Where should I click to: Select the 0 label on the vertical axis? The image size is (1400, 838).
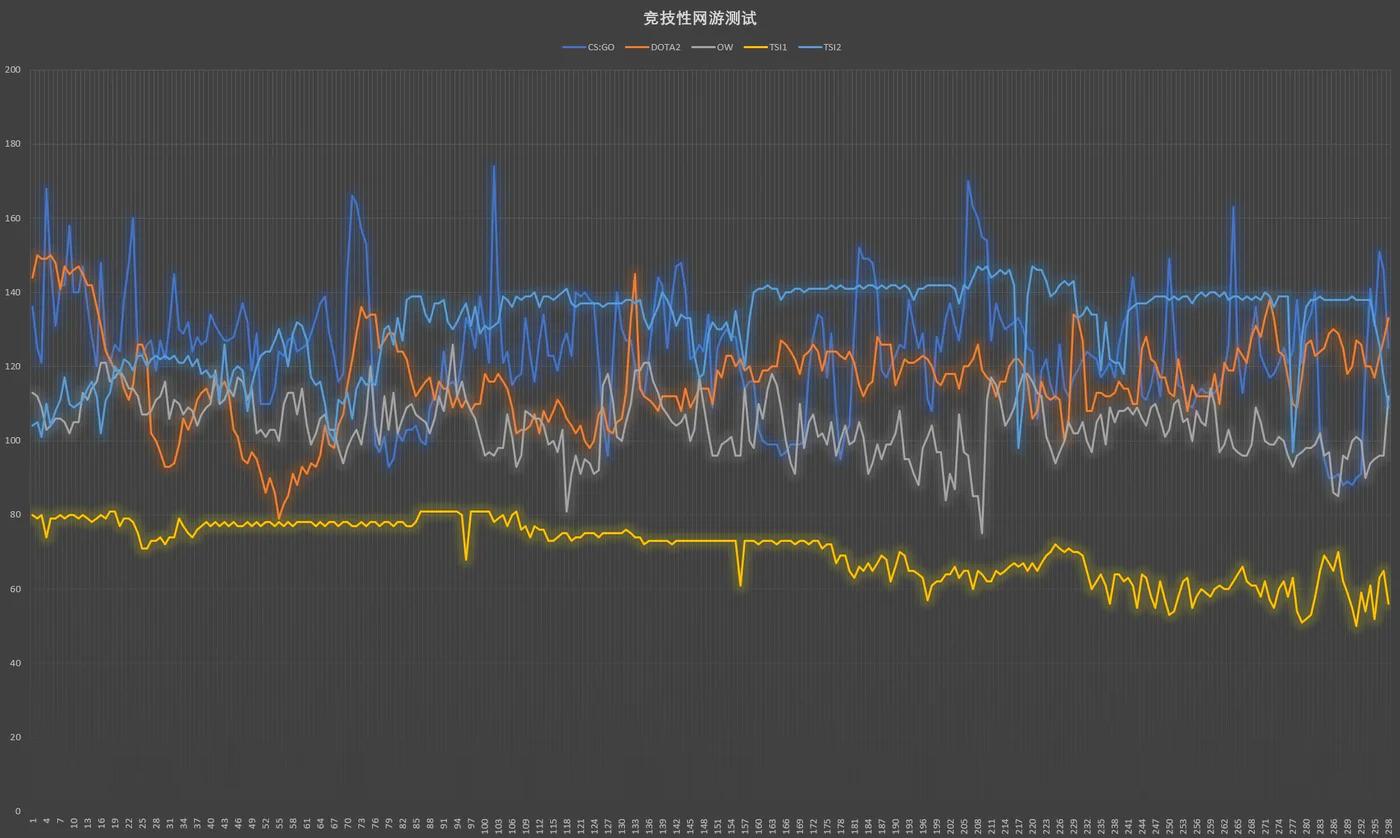tap(18, 811)
